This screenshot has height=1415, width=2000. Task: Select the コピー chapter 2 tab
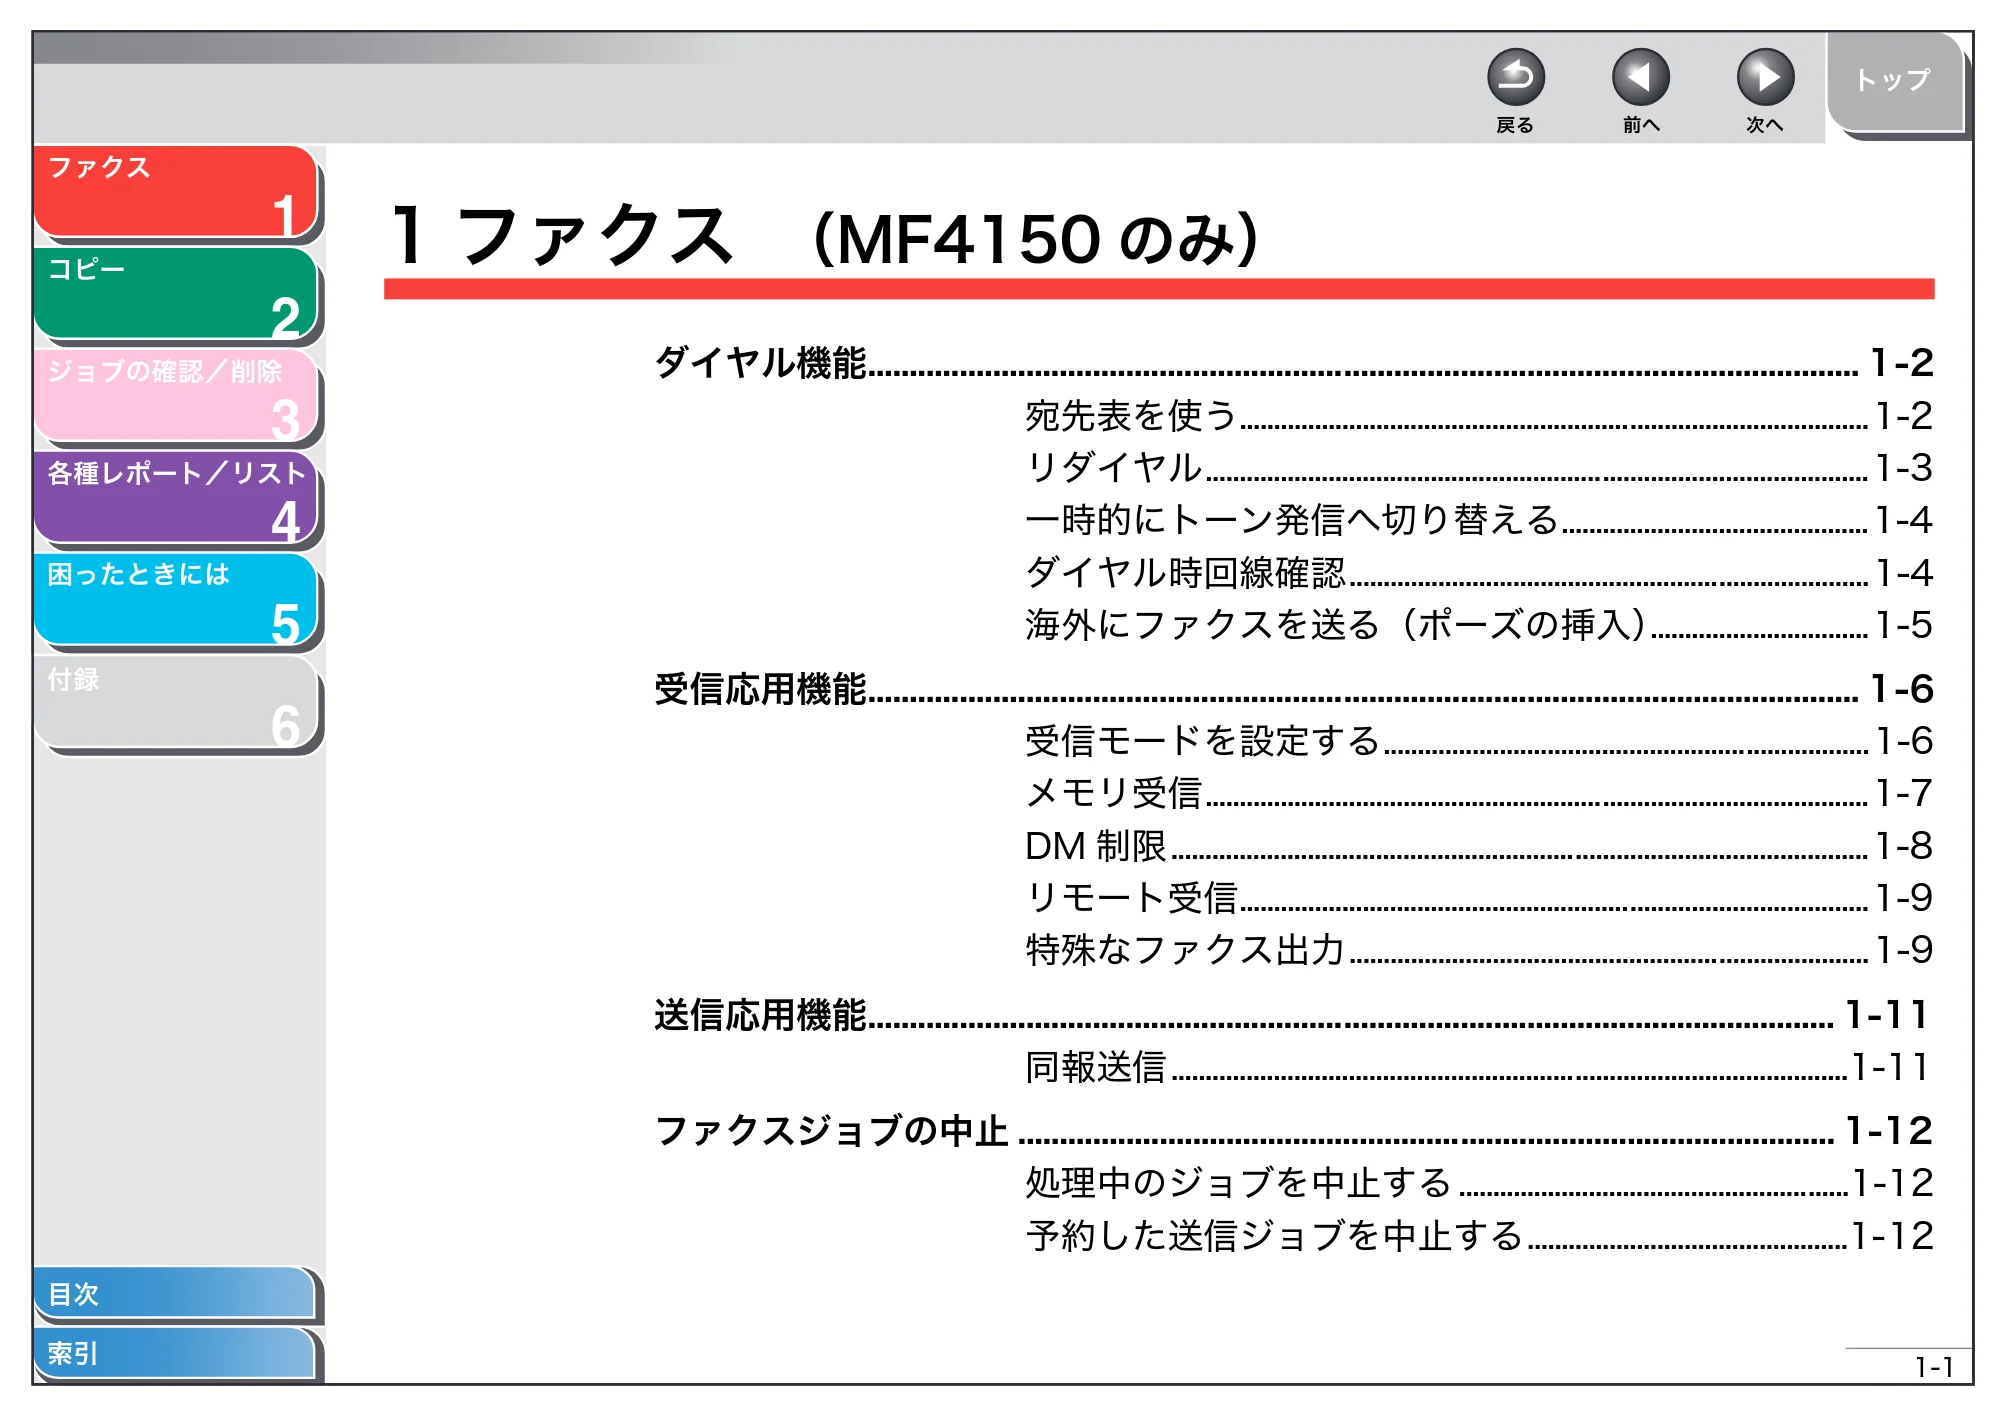[x=176, y=294]
